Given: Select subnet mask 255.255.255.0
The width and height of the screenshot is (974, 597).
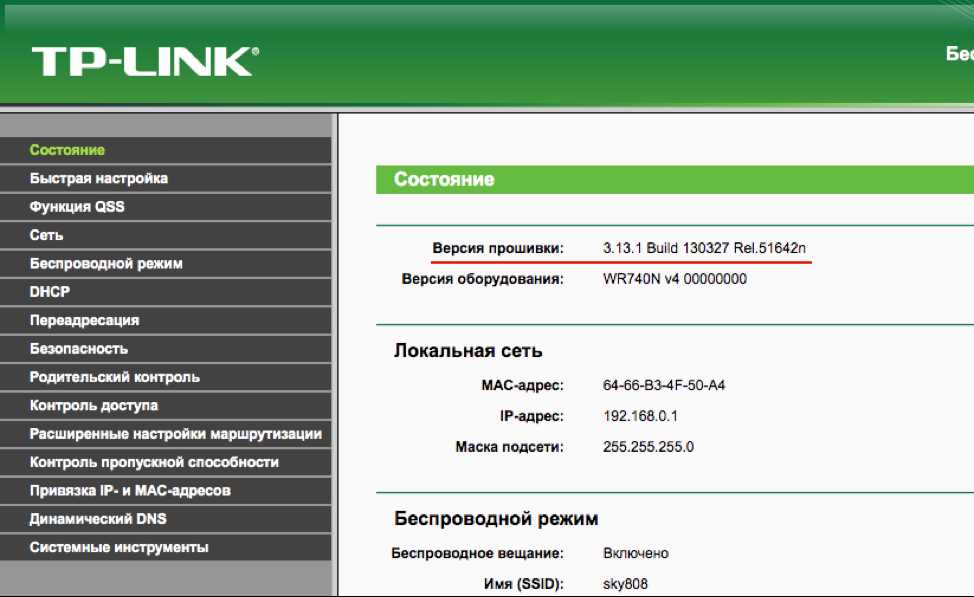Looking at the screenshot, I should 648,447.
